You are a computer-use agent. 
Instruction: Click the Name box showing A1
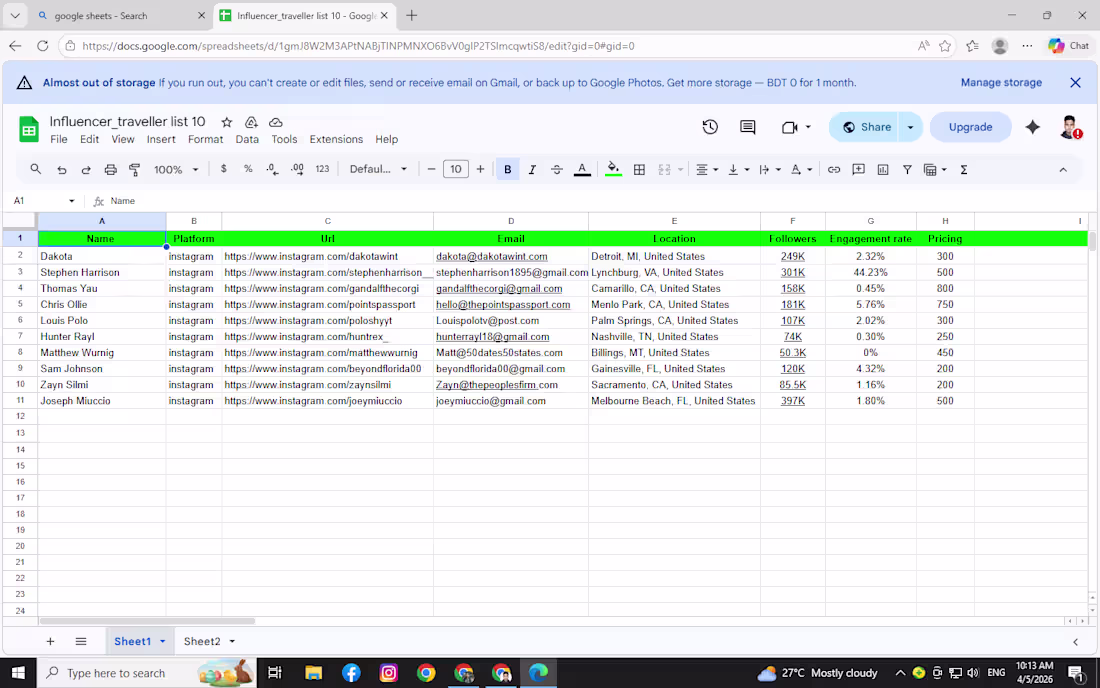coord(43,201)
